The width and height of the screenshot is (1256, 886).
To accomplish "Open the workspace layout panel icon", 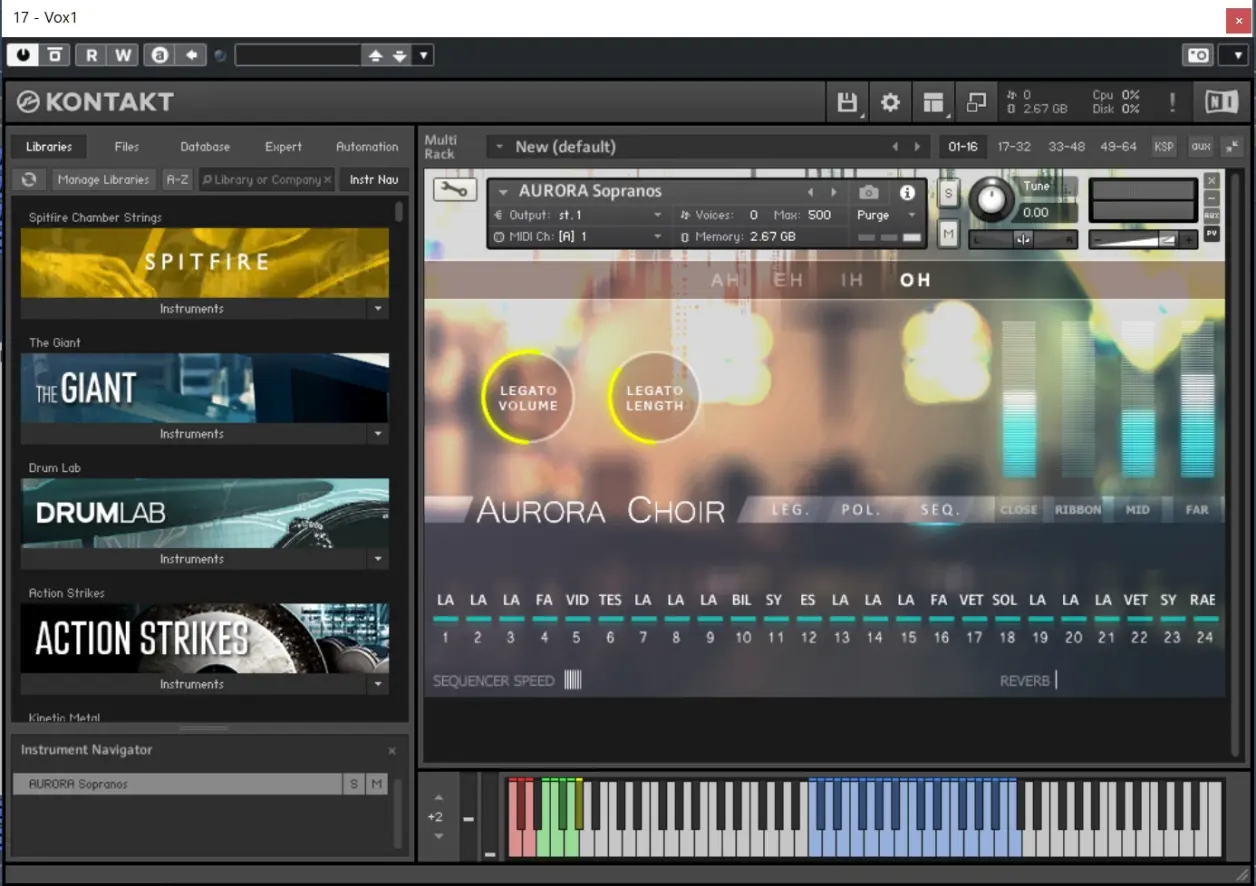I will [933, 102].
